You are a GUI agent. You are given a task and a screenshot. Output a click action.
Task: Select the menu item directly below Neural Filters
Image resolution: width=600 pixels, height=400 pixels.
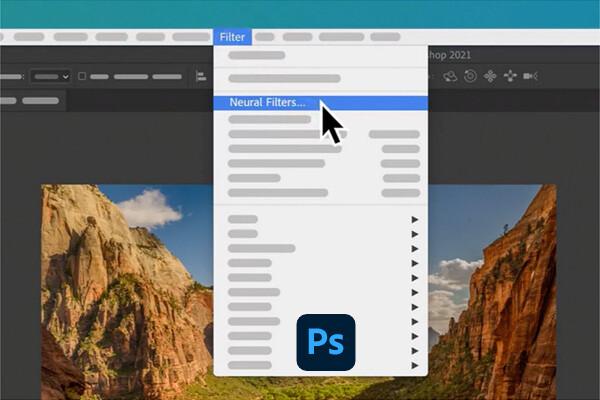tap(270, 119)
